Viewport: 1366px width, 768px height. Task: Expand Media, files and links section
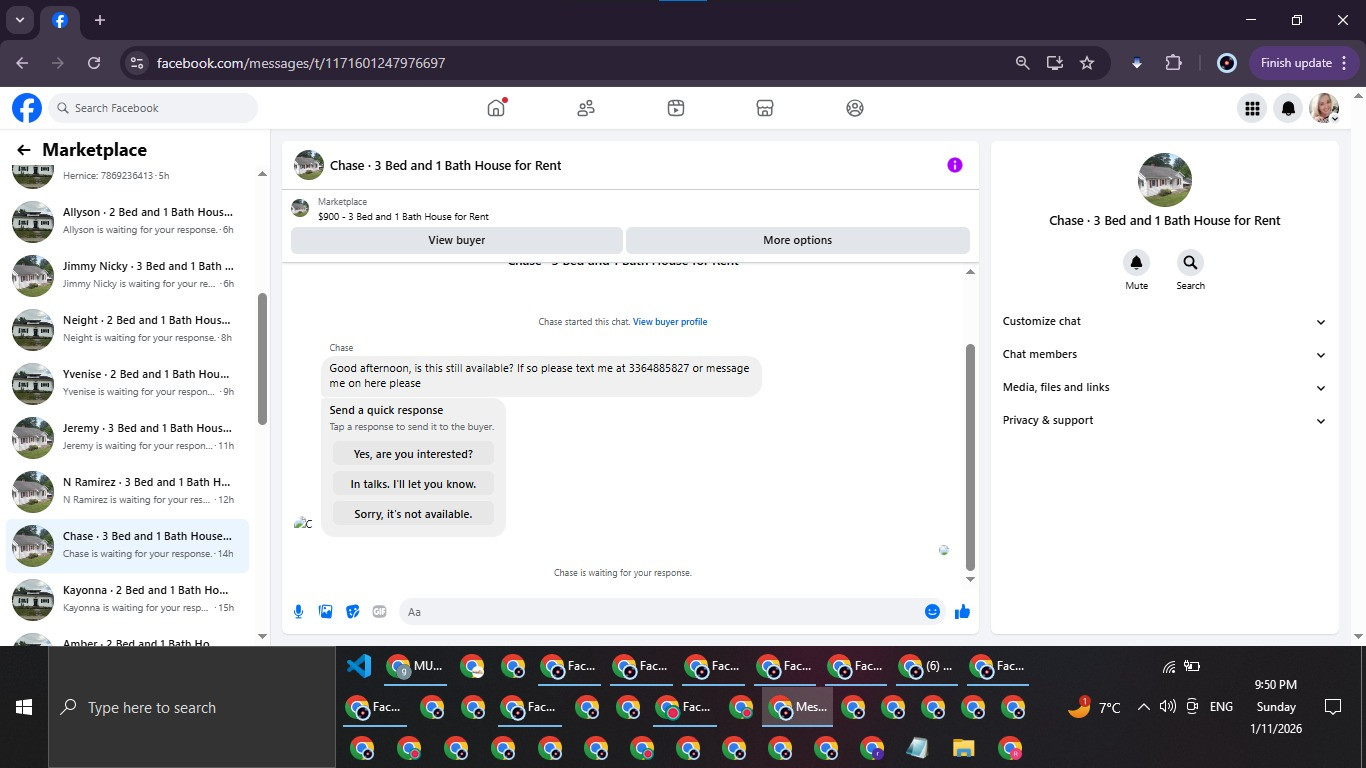[1165, 387]
